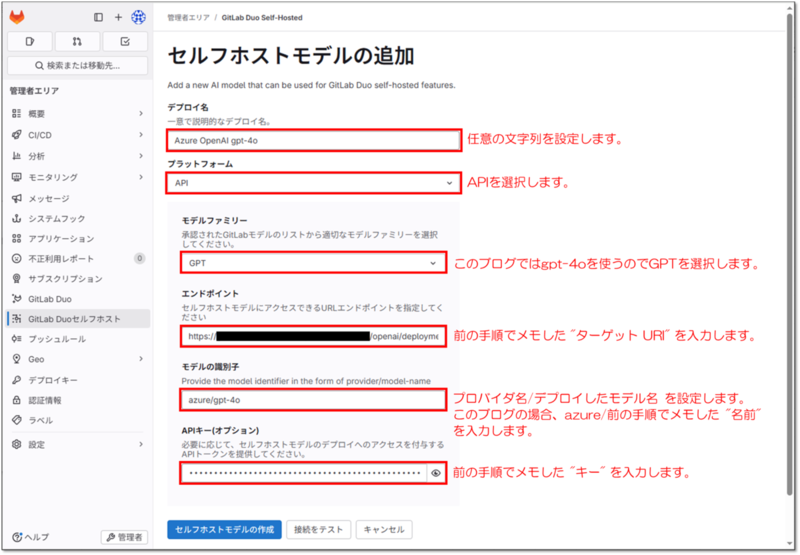Open the モデルファミリー GPT dropdown
Viewport: 800px width, 555px height.
pos(313,263)
